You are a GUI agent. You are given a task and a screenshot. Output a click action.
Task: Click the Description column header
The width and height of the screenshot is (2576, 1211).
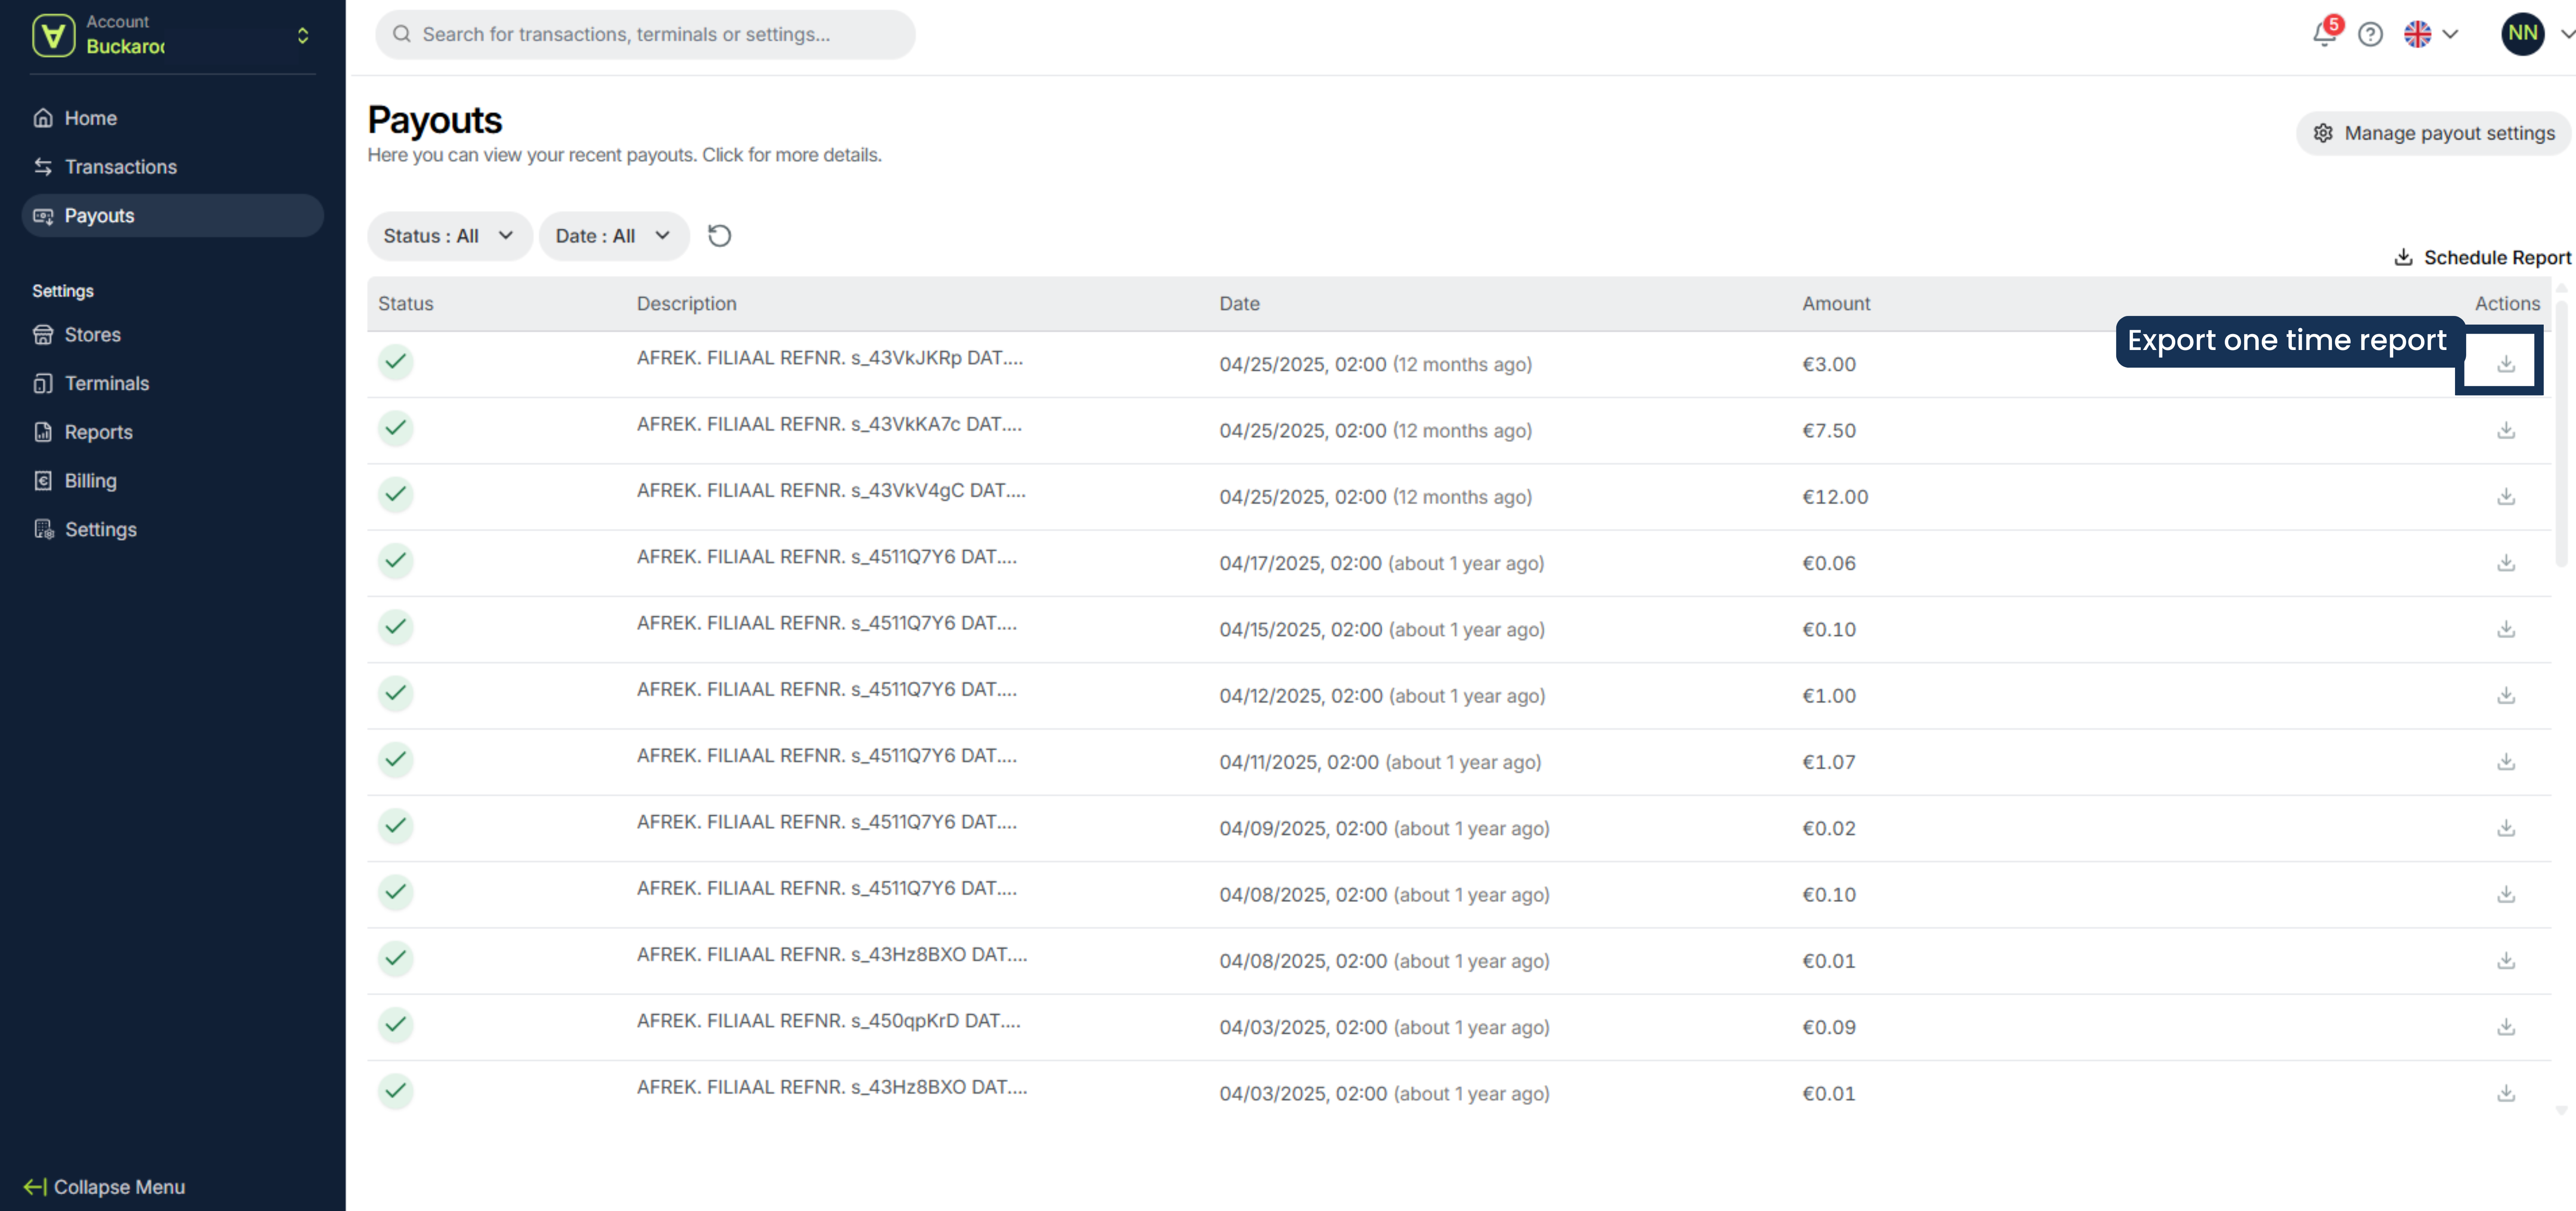[687, 304]
